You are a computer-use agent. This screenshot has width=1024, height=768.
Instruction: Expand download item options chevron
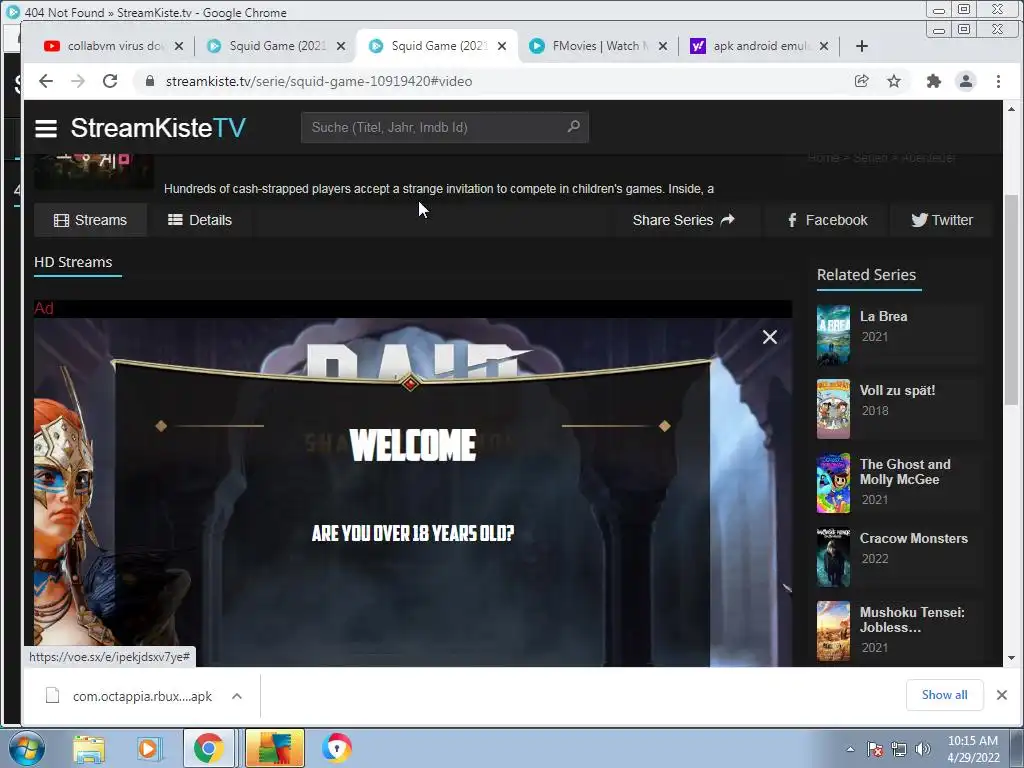pos(237,696)
